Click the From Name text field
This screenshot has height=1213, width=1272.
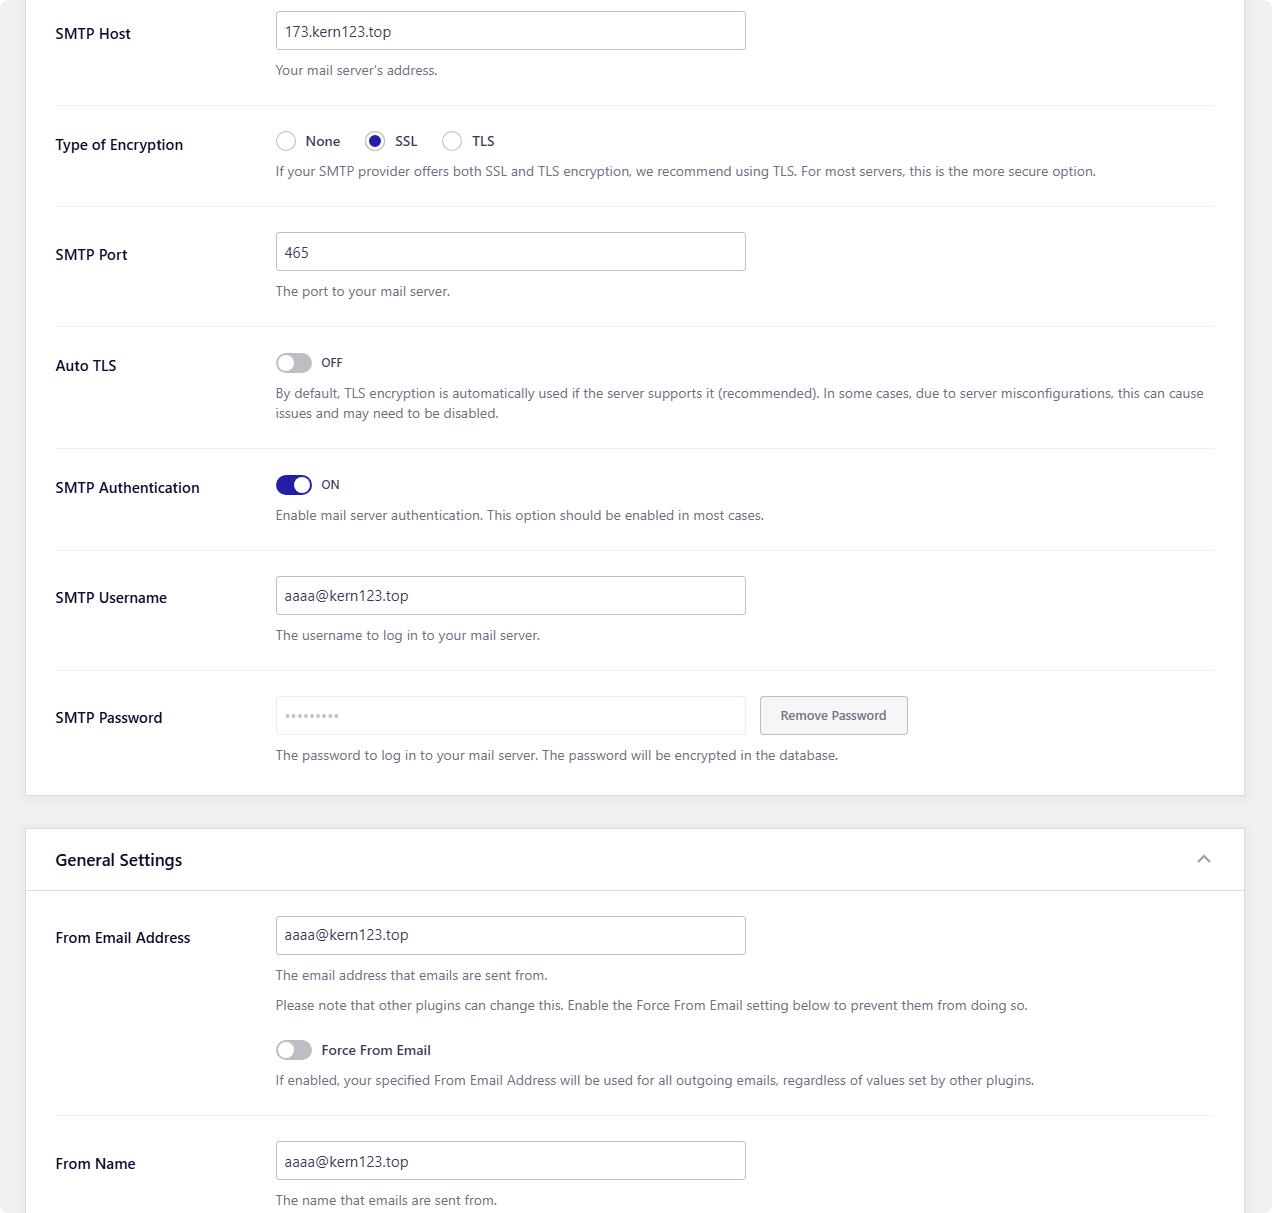[510, 1161]
